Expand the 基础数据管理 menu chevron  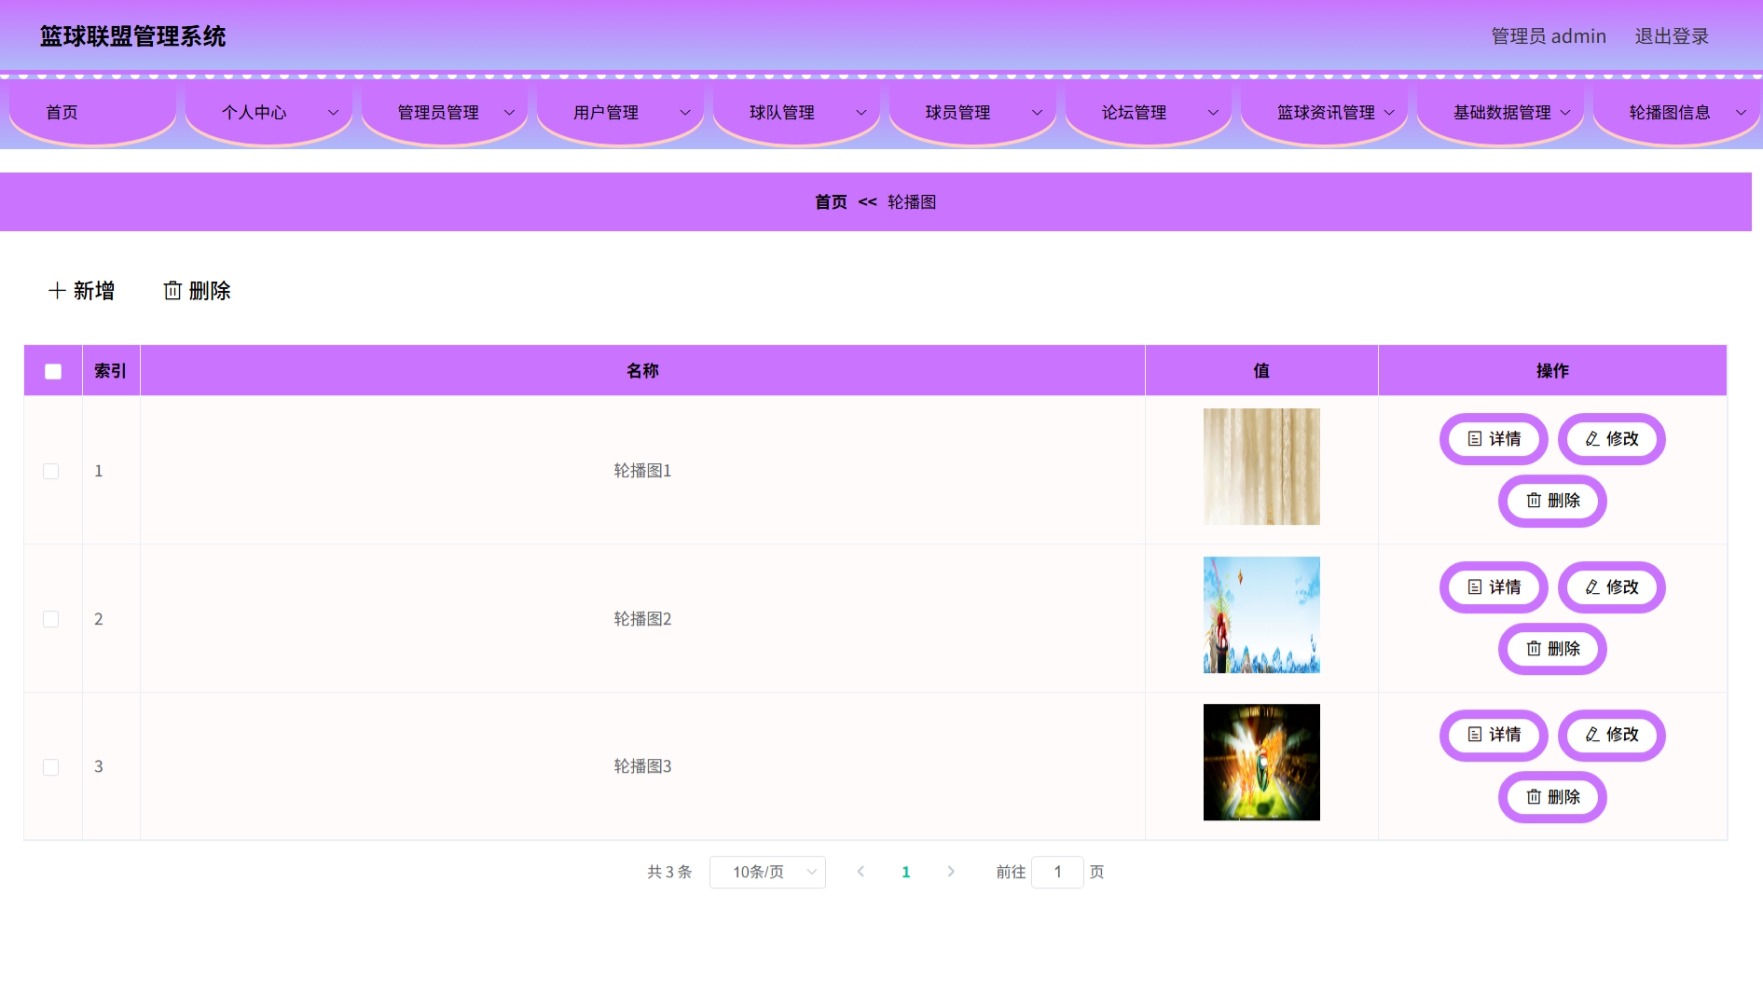pyautogui.click(x=1565, y=113)
